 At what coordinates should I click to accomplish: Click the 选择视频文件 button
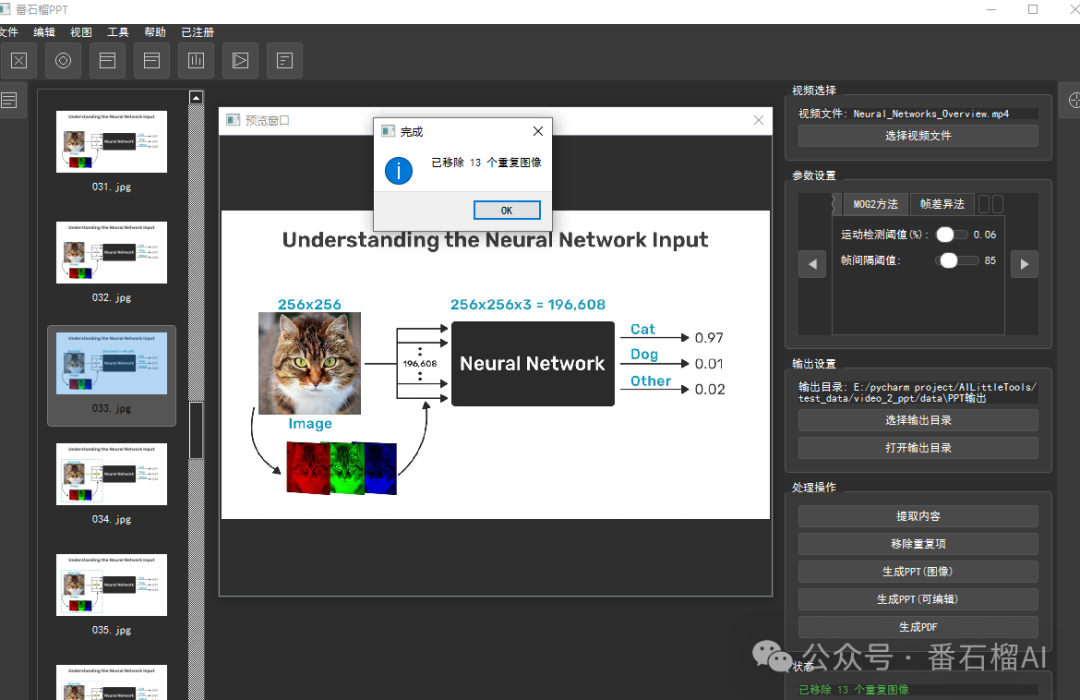click(x=918, y=136)
